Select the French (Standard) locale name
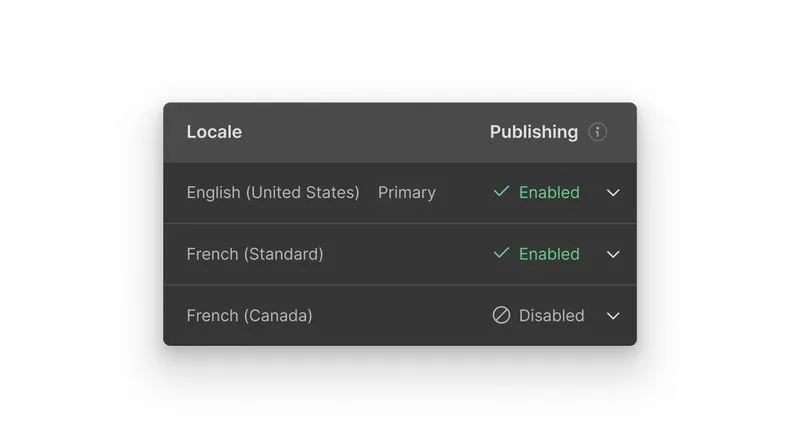This screenshot has height=447, width=800. point(255,254)
